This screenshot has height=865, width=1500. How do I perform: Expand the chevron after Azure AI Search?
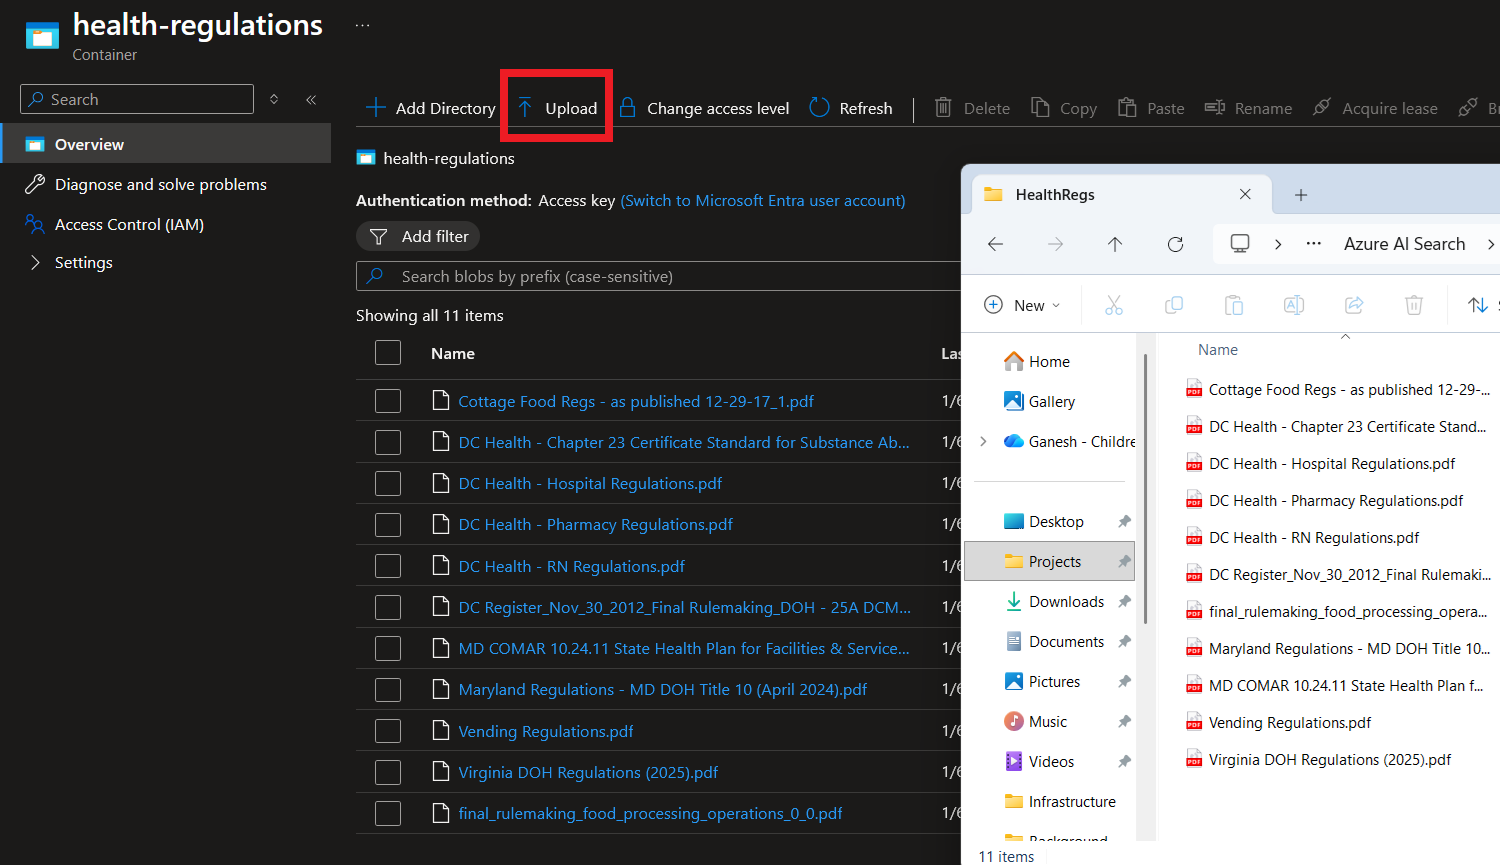1491,244
